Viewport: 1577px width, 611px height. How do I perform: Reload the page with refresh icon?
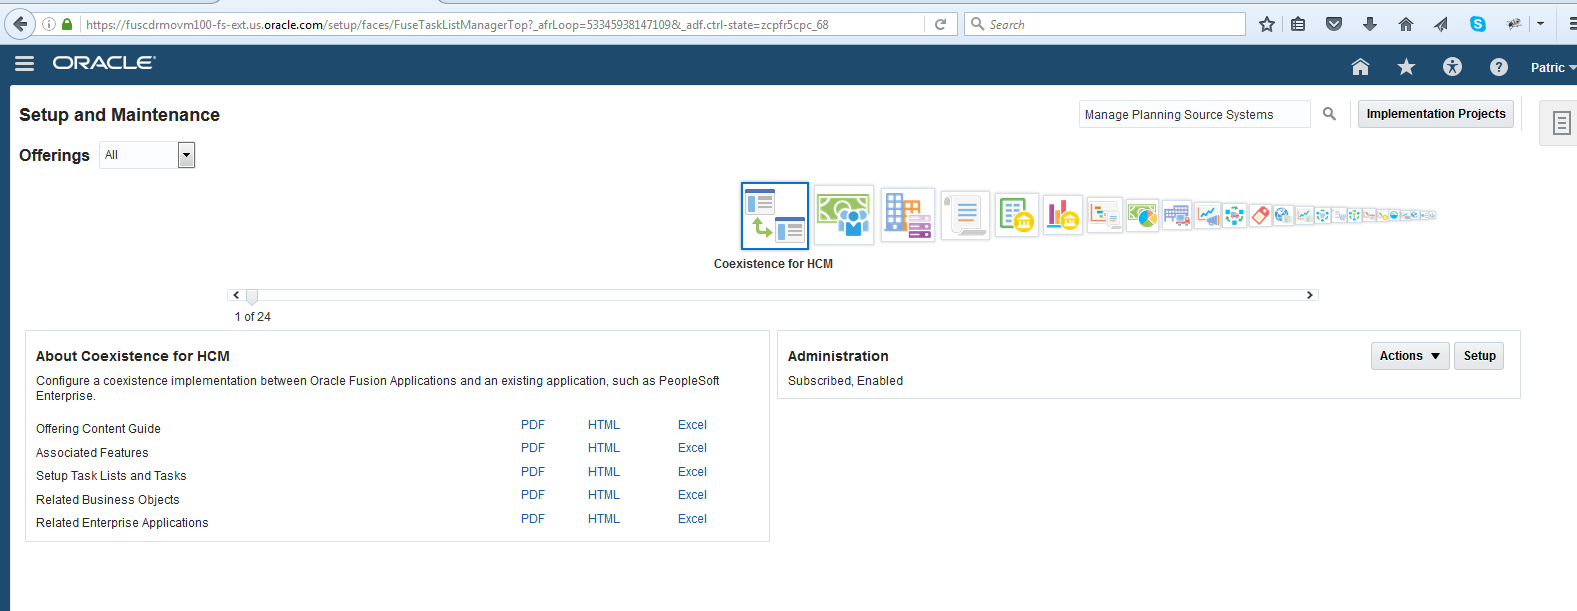click(x=940, y=24)
